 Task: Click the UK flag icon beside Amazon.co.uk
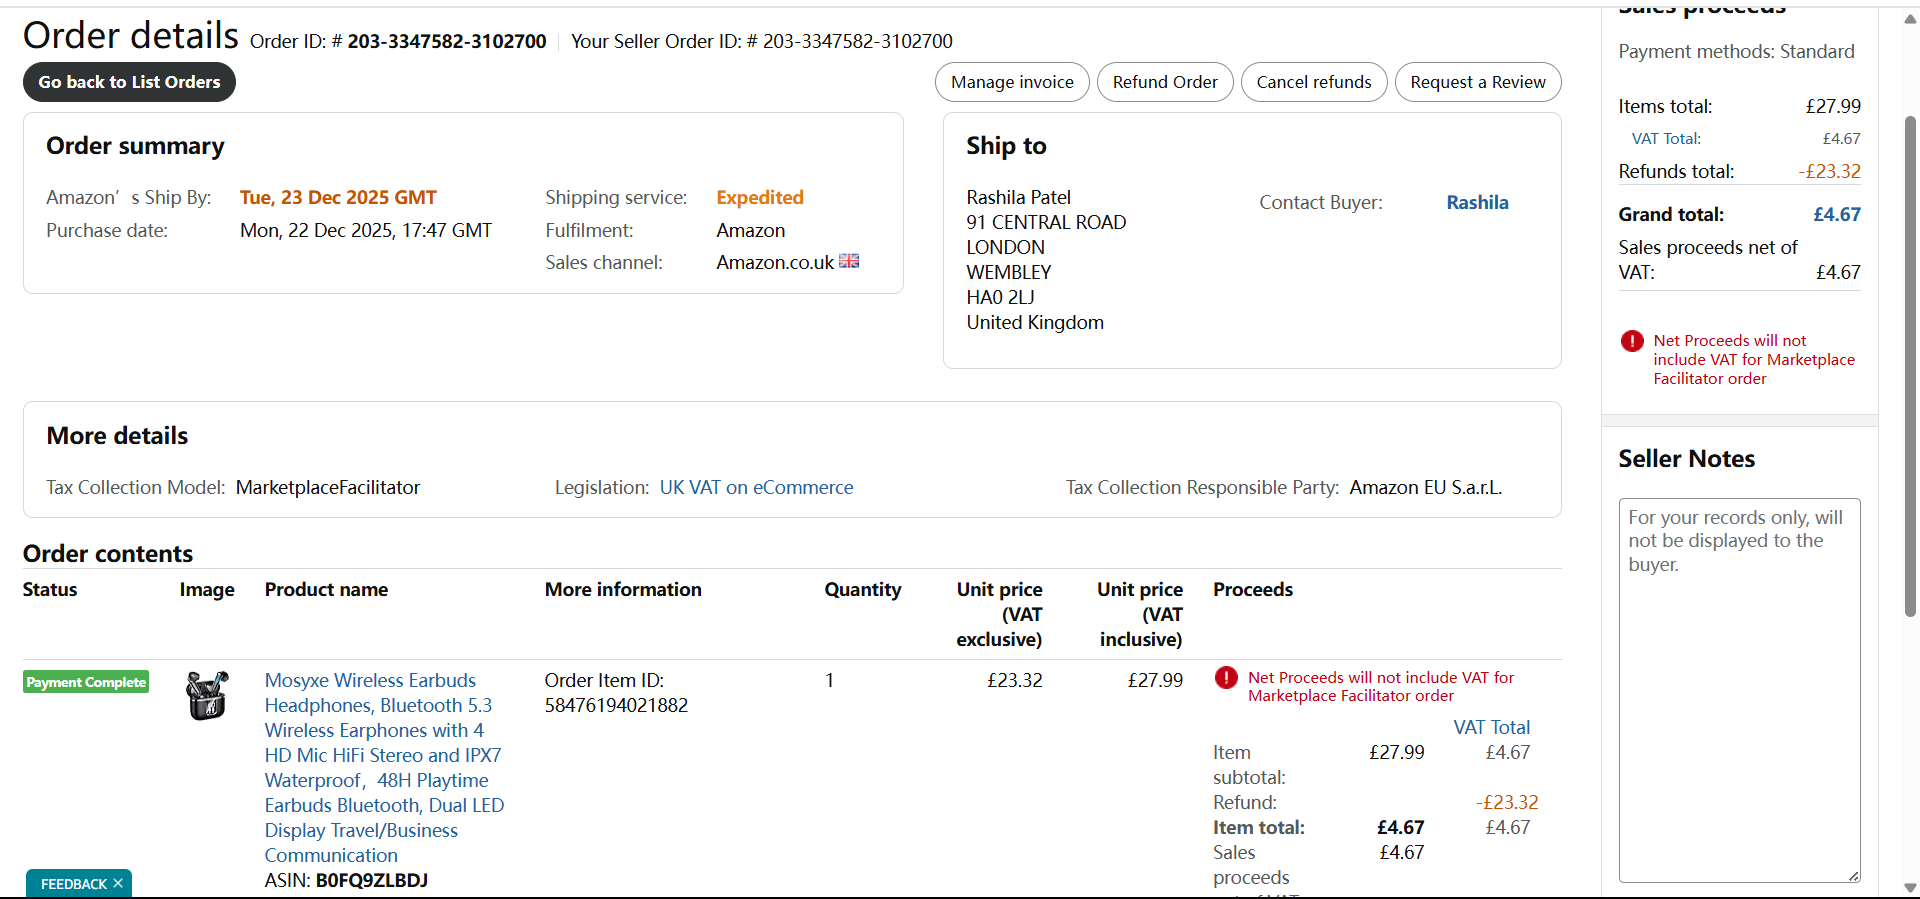pos(849,261)
